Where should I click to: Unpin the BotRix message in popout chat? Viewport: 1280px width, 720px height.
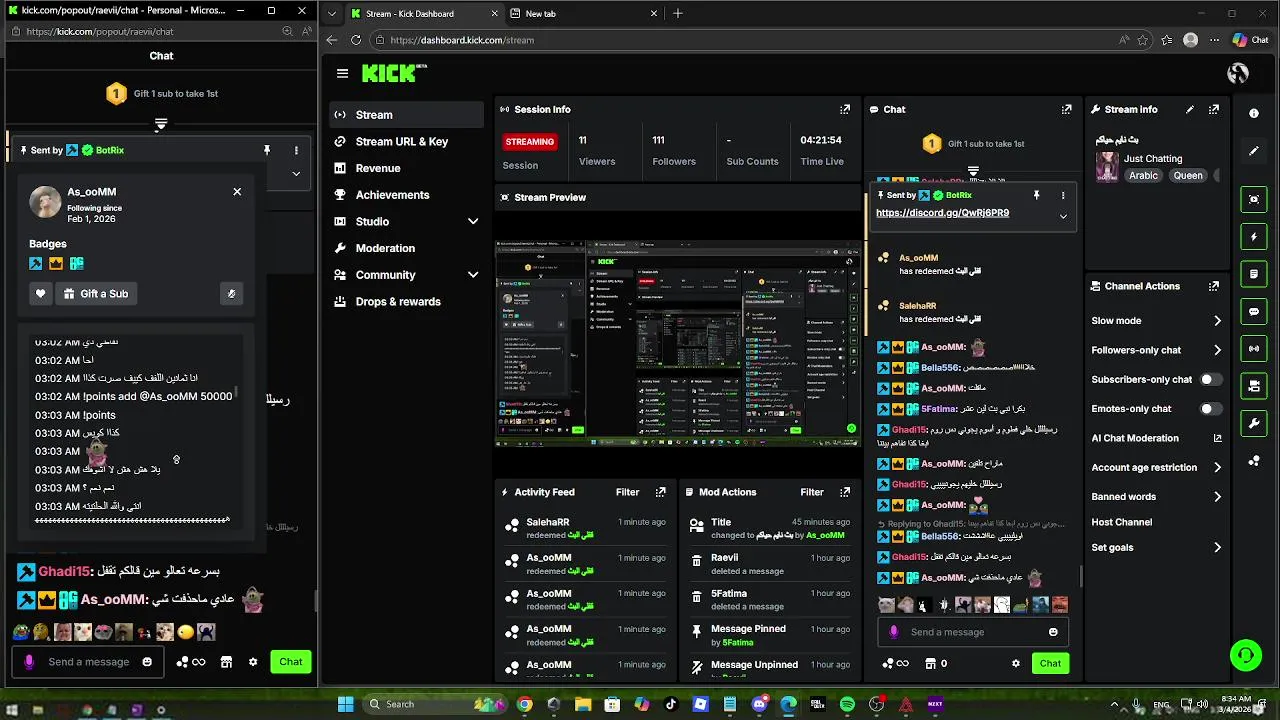(267, 150)
